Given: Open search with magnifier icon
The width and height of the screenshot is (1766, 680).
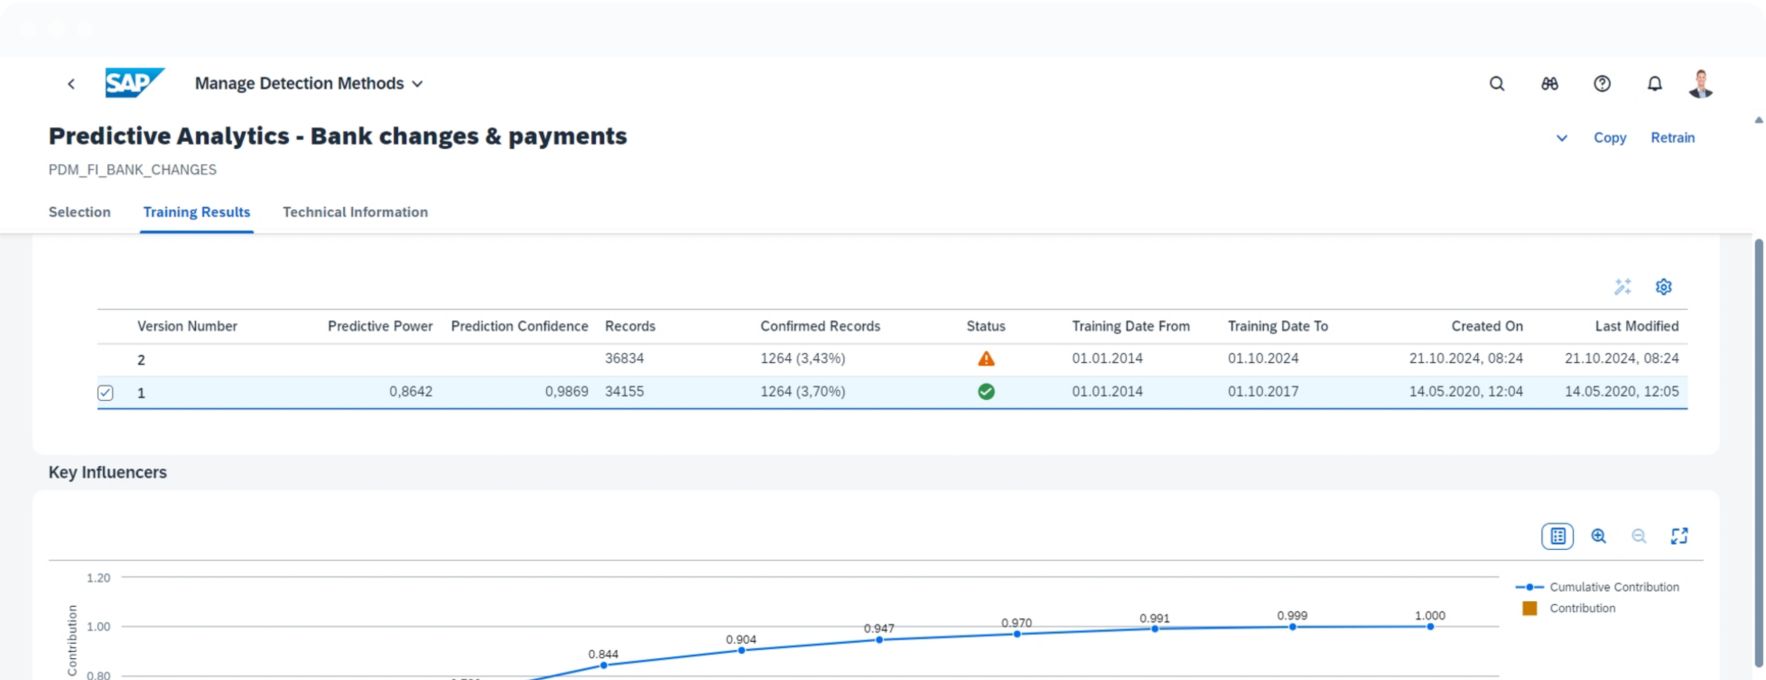Looking at the screenshot, I should (x=1496, y=84).
